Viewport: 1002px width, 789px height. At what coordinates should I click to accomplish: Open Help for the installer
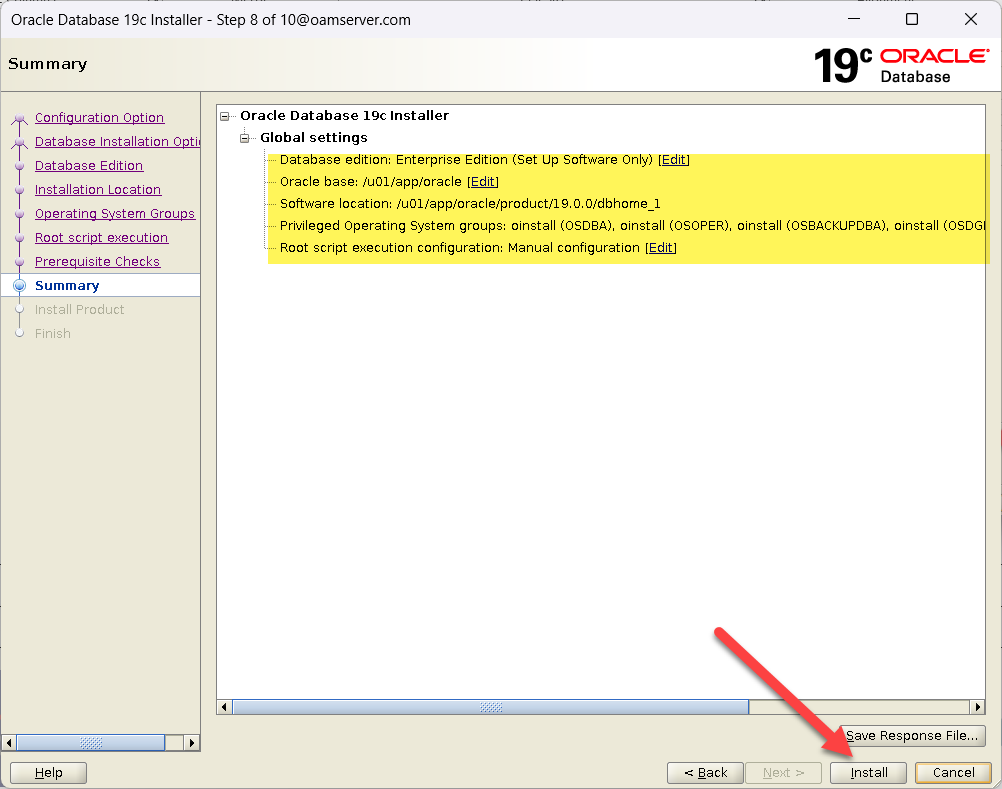[x=49, y=772]
